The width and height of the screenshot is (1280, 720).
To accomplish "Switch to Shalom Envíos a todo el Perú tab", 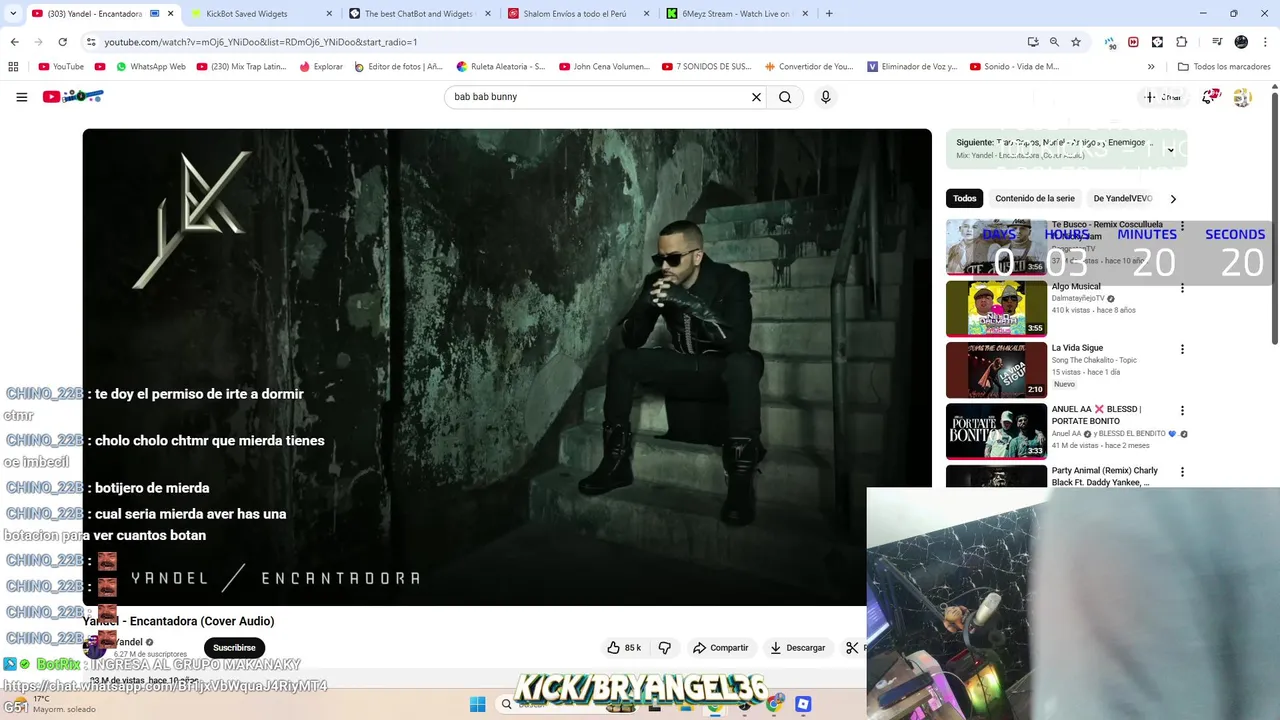I will pos(577,14).
